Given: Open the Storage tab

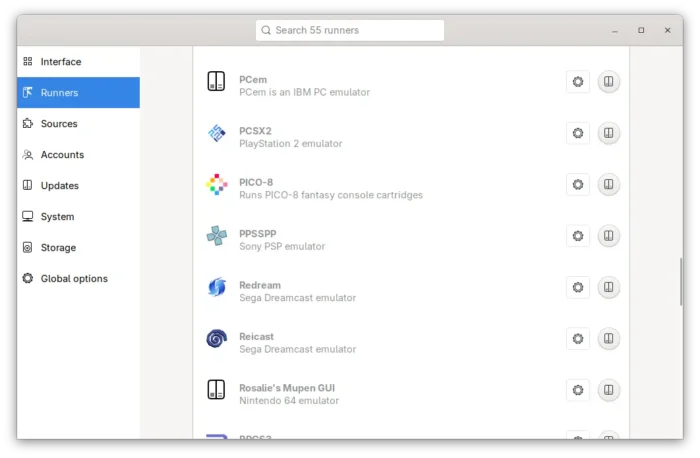Looking at the screenshot, I should click(x=79, y=247).
